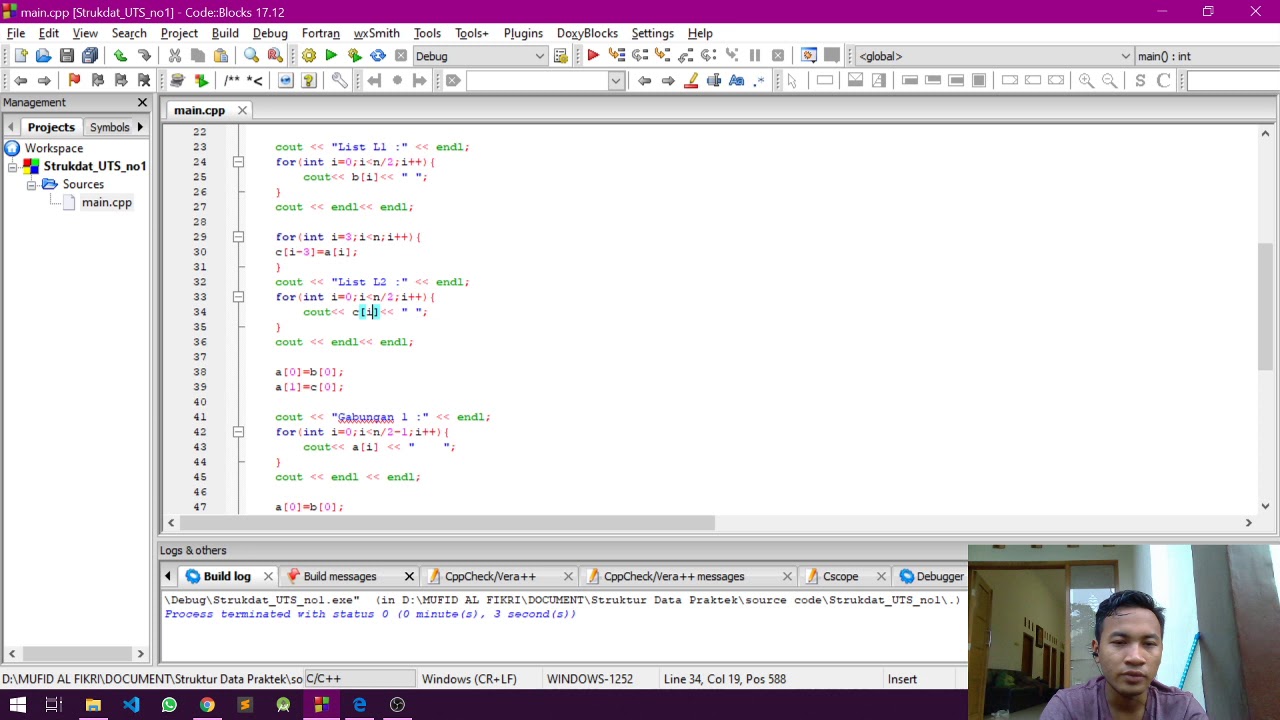Open the Build menu
Screen dimensions: 1280x720
click(225, 33)
